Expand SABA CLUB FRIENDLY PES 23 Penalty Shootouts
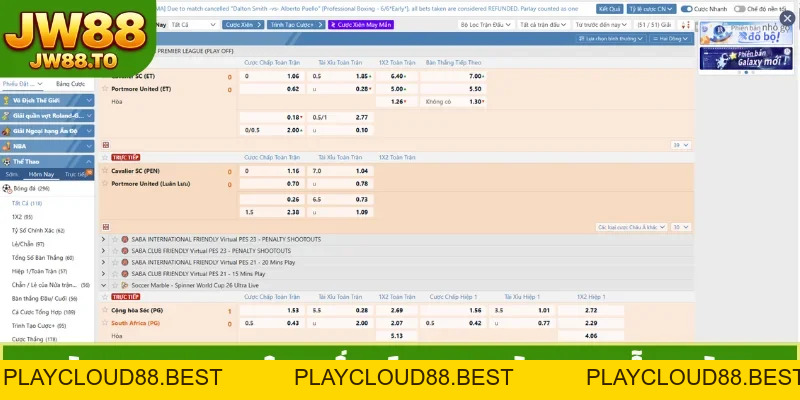 (104, 251)
